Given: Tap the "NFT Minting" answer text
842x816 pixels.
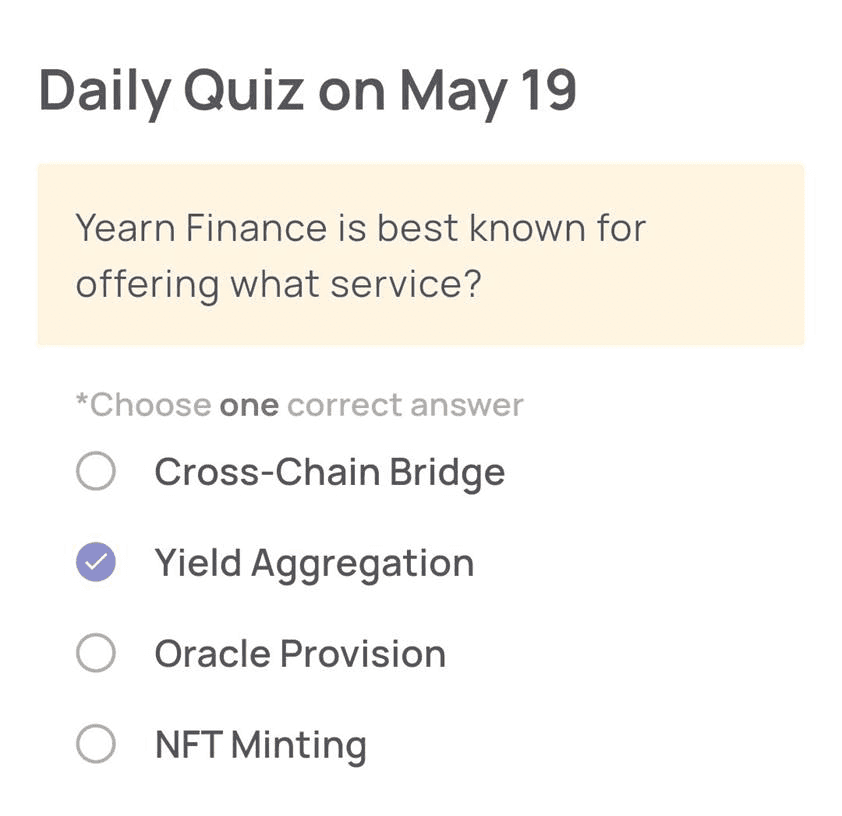Looking at the screenshot, I should 261,745.
